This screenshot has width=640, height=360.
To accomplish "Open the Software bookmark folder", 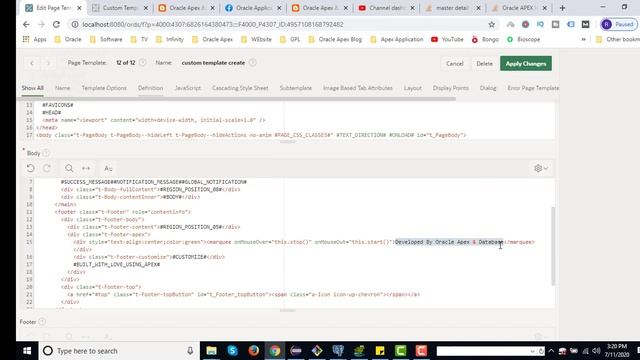I will pyautogui.click(x=106, y=39).
